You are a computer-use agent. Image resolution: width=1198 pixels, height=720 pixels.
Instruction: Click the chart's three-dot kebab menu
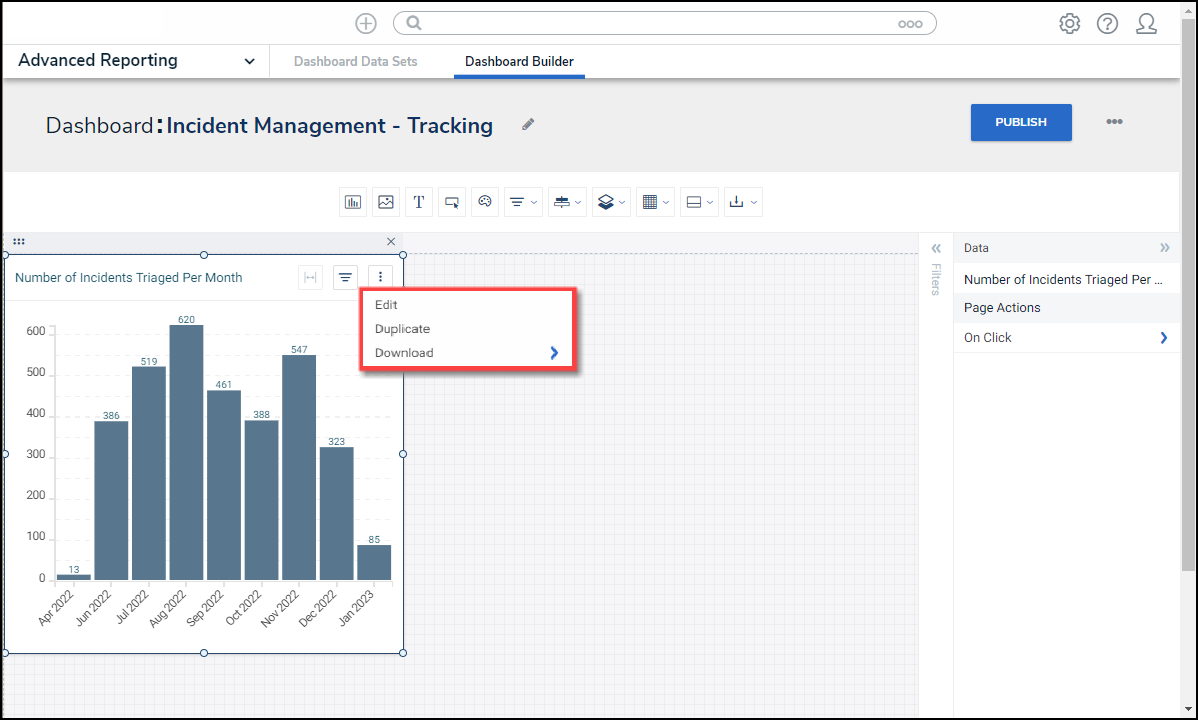click(380, 278)
